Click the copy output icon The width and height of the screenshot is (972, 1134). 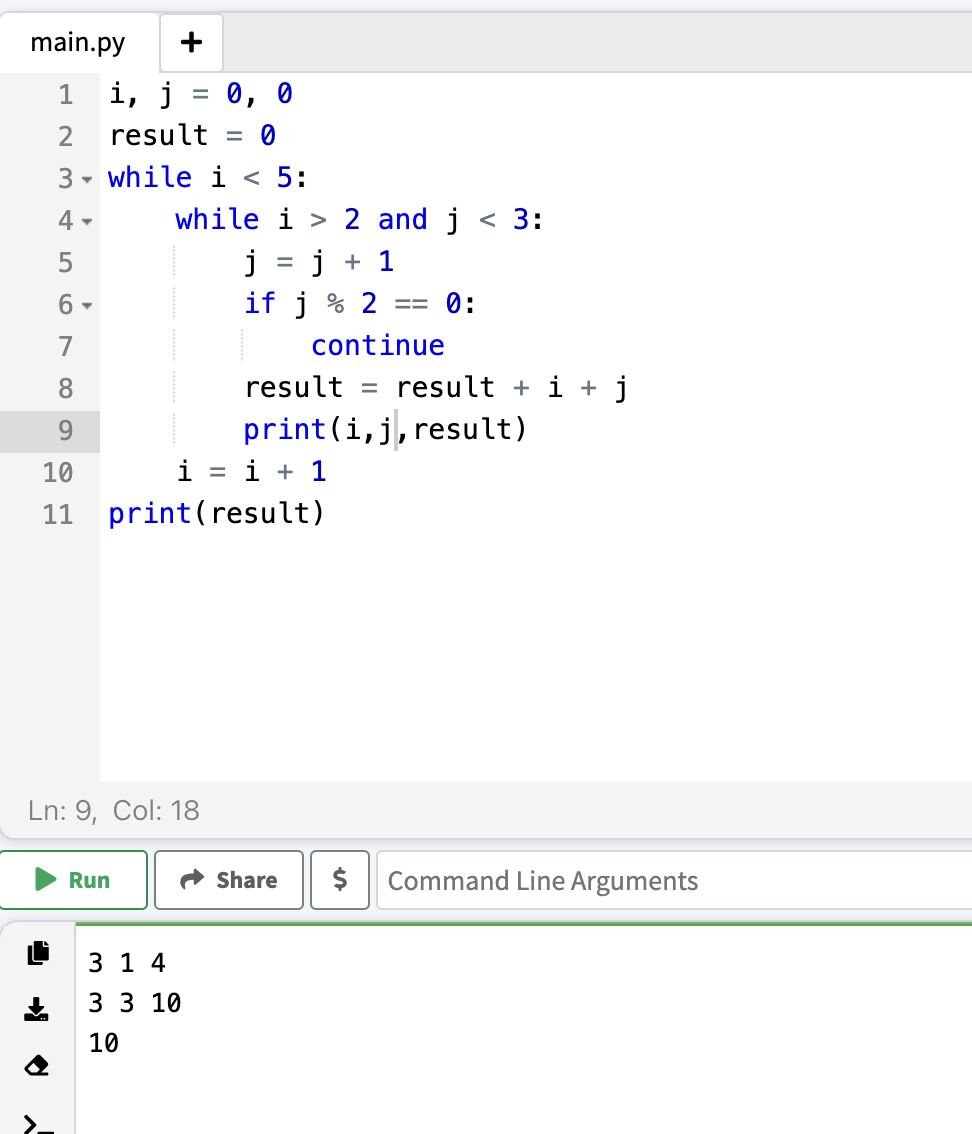pos(37,953)
